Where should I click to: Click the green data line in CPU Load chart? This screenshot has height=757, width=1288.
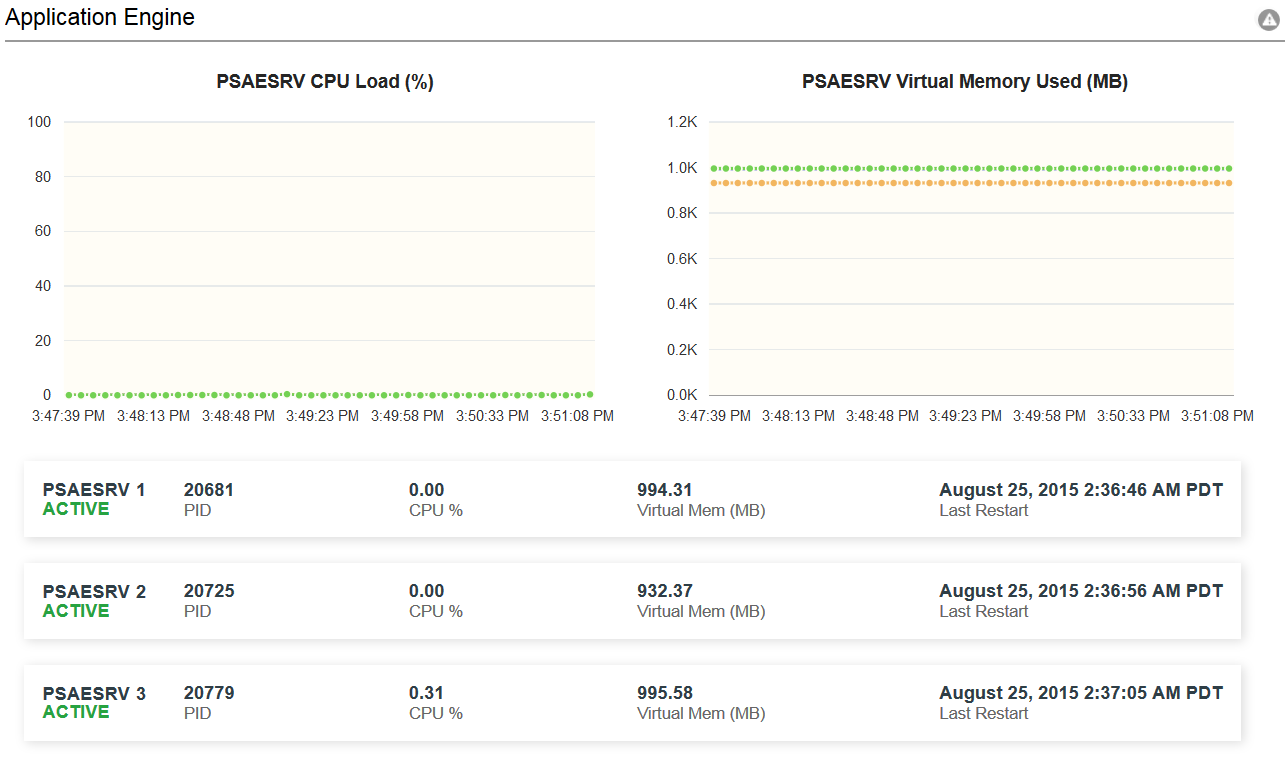click(x=329, y=395)
